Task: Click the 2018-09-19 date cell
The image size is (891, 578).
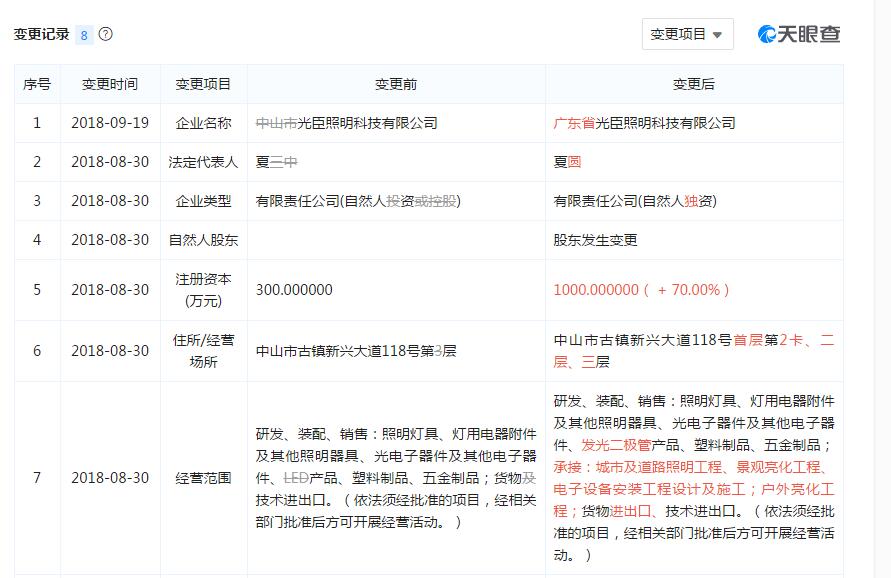Action: (x=110, y=123)
